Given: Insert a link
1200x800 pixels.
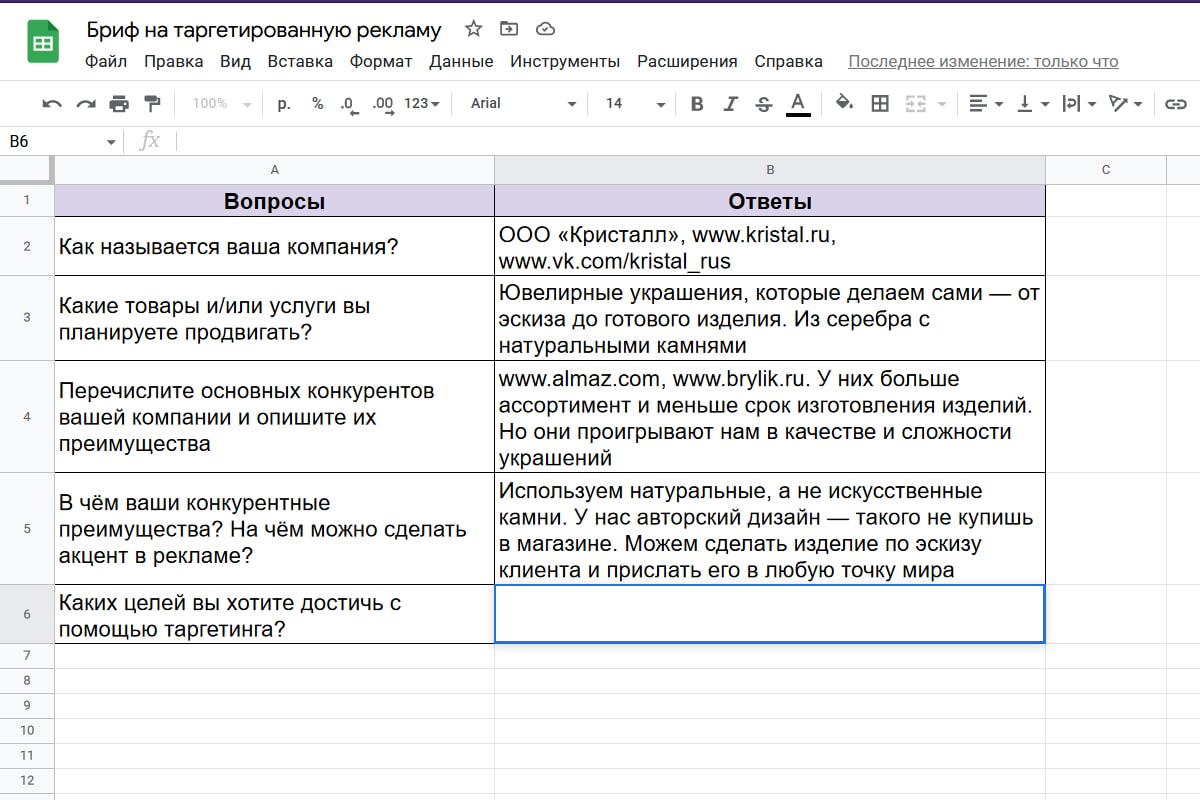Looking at the screenshot, I should pyautogui.click(x=1178, y=103).
